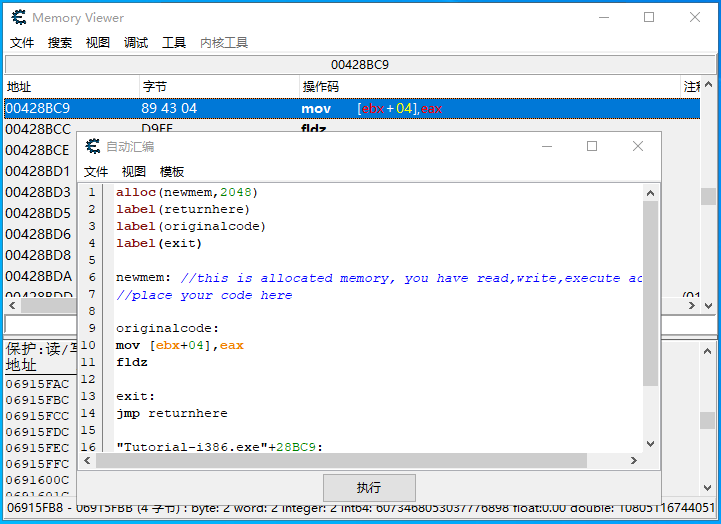Screen dimensions: 721x524
Task: Minimize the auto assemble window
Action: (547, 146)
